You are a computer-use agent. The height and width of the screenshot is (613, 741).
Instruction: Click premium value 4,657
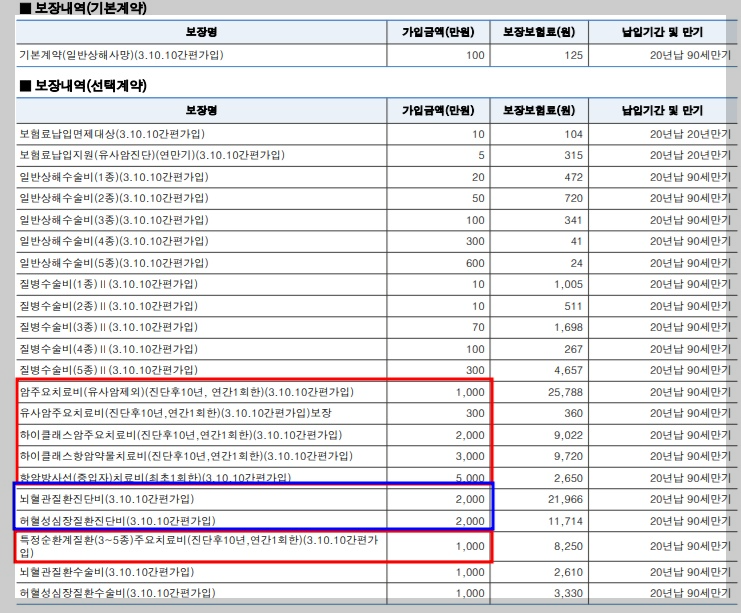point(569,371)
